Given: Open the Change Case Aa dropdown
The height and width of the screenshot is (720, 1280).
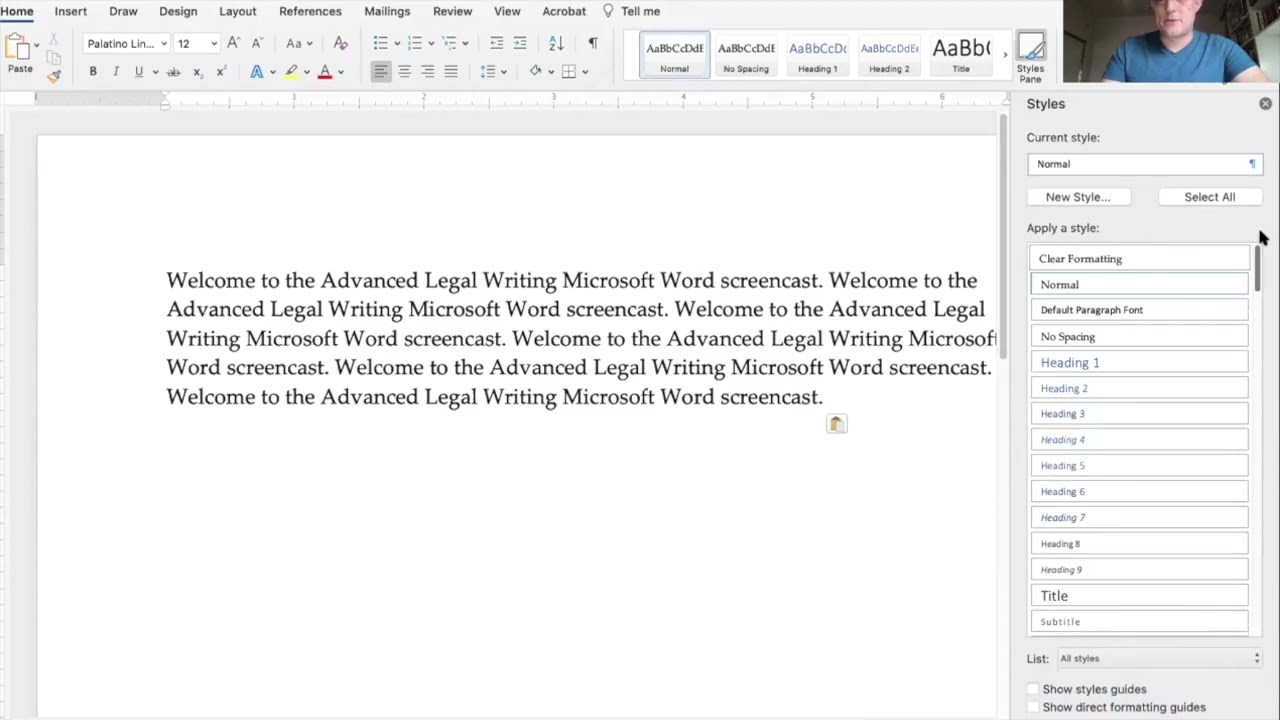Looking at the screenshot, I should (x=299, y=43).
